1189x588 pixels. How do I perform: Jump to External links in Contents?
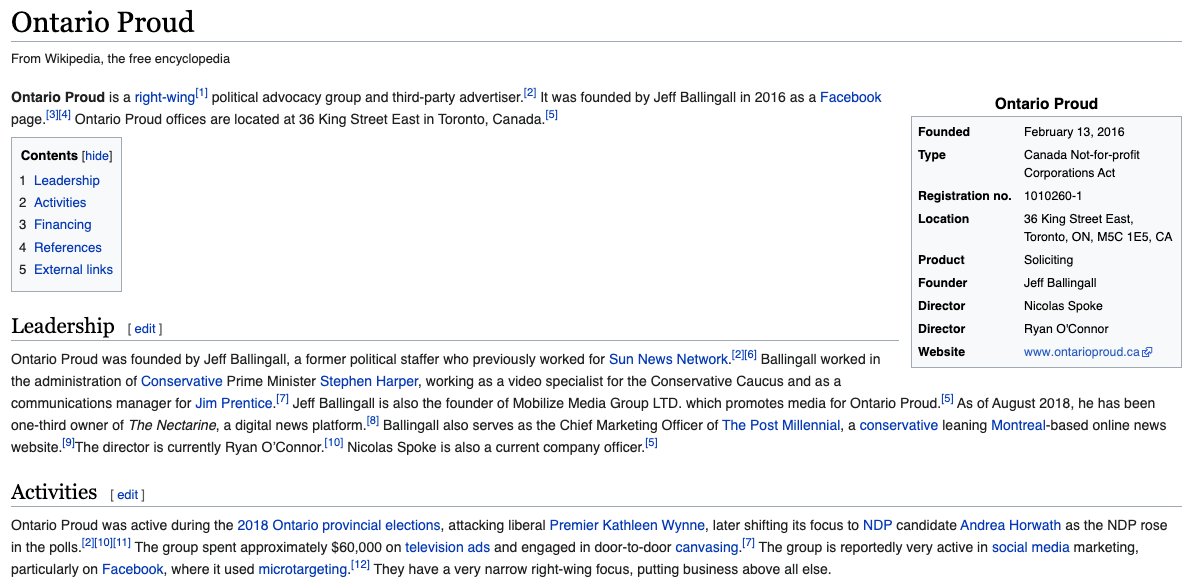[74, 269]
